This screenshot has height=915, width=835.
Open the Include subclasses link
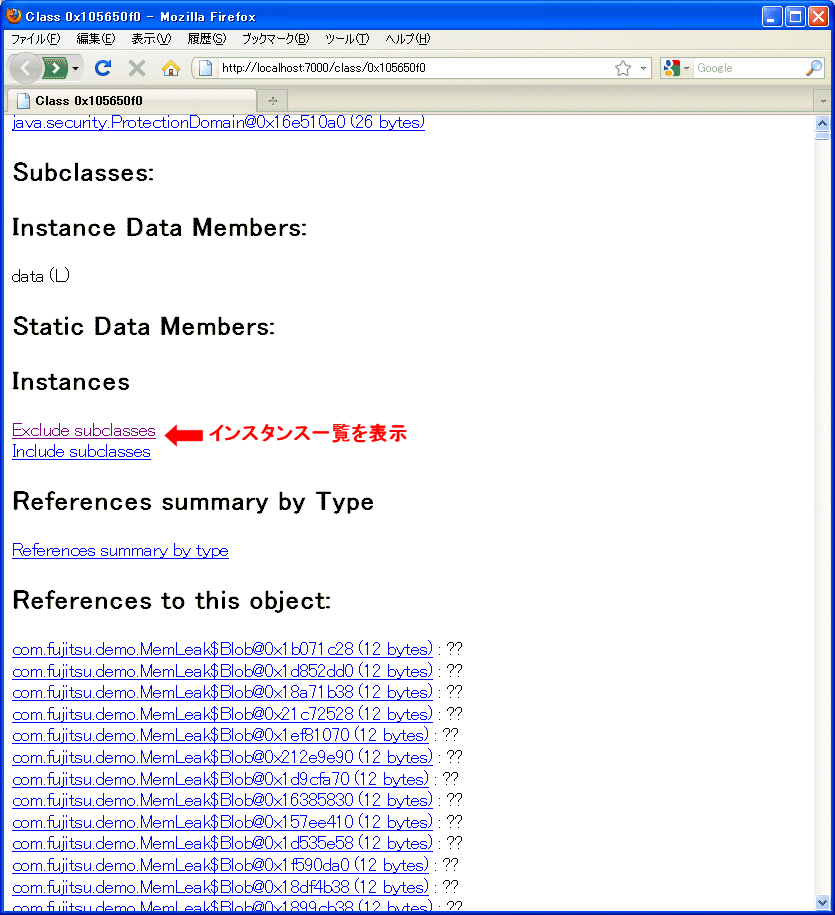point(81,452)
